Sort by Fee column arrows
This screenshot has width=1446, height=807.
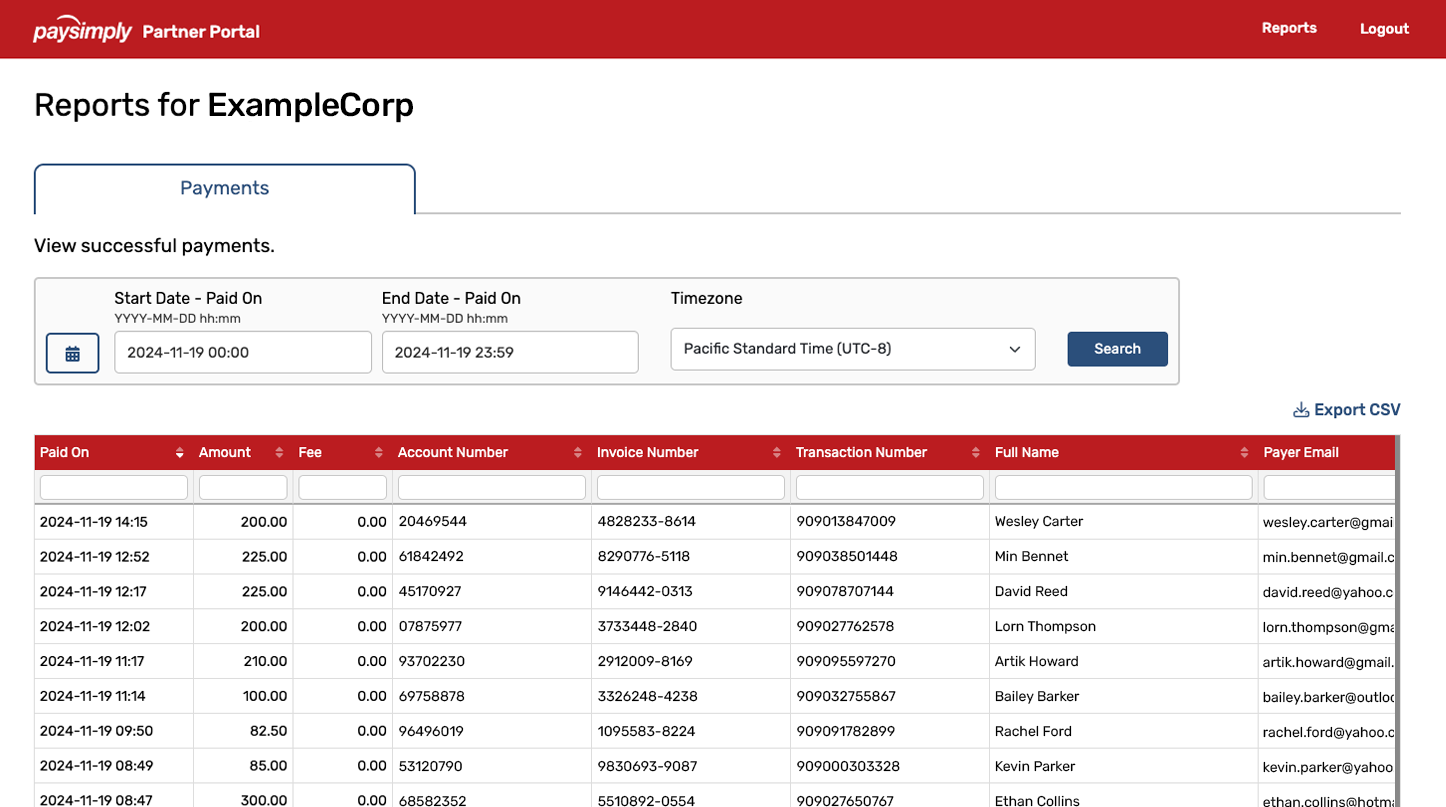pyautogui.click(x=379, y=453)
